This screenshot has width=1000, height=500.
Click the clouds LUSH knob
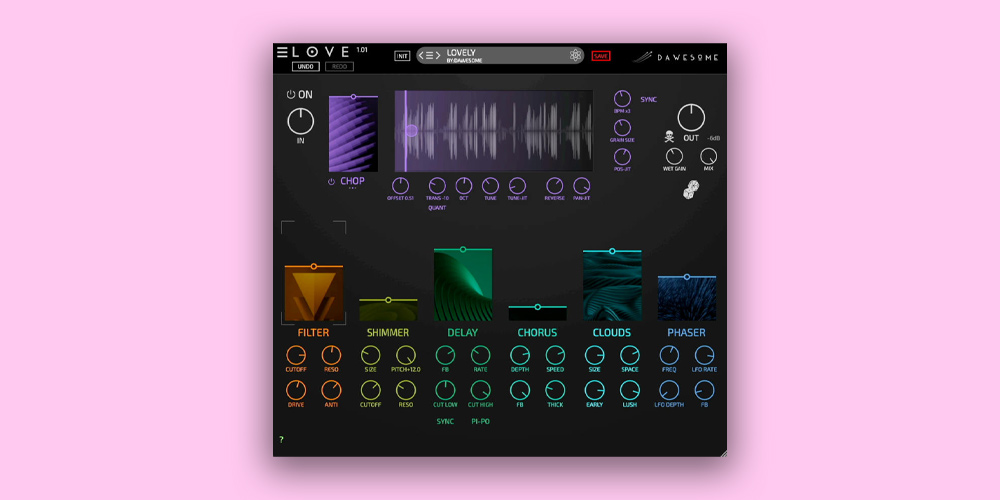click(630, 390)
